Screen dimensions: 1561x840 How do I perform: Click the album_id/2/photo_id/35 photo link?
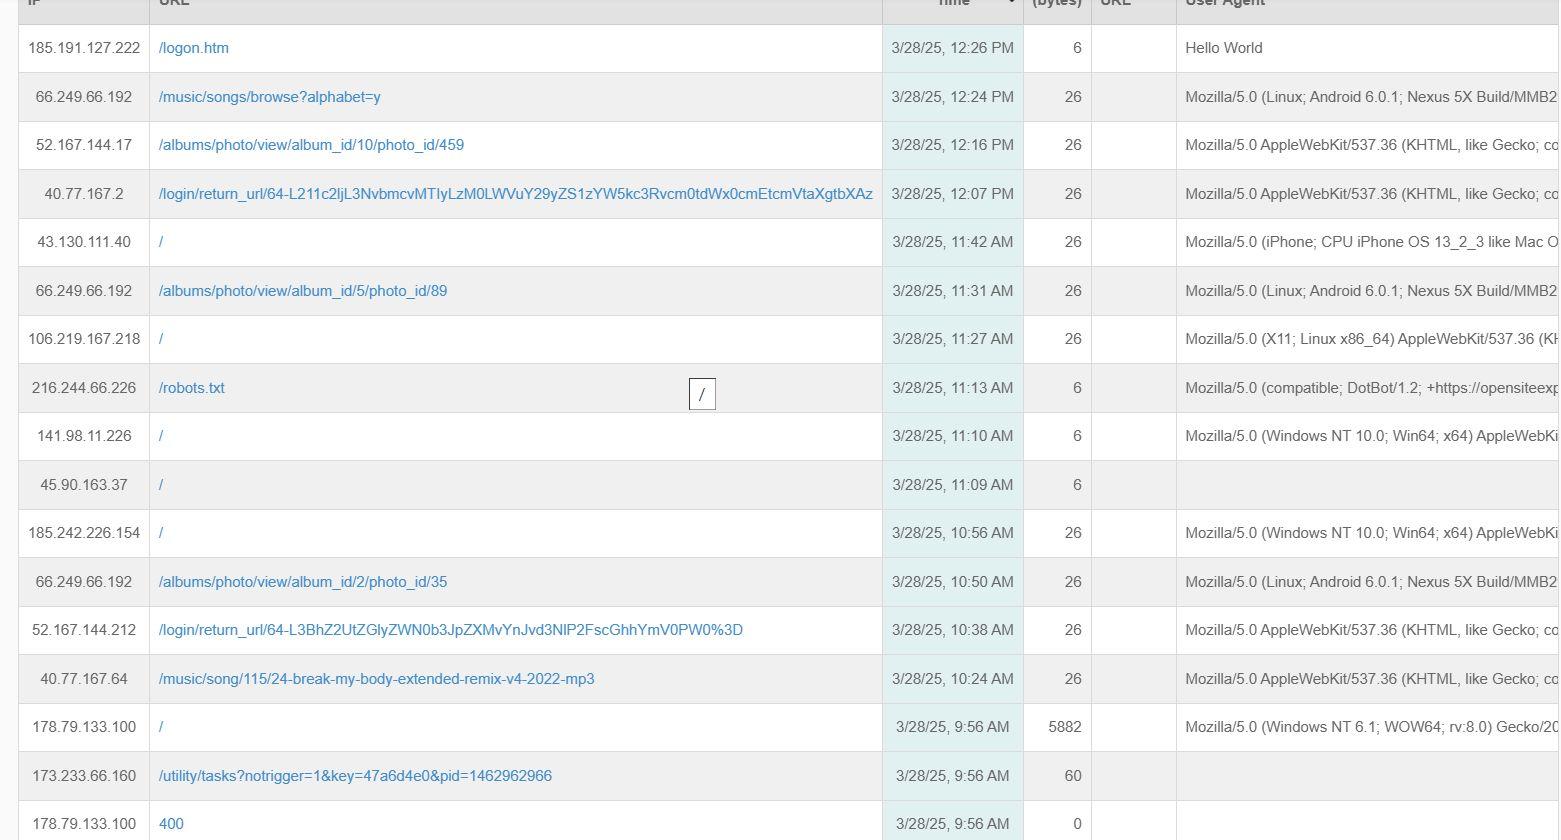pos(302,582)
